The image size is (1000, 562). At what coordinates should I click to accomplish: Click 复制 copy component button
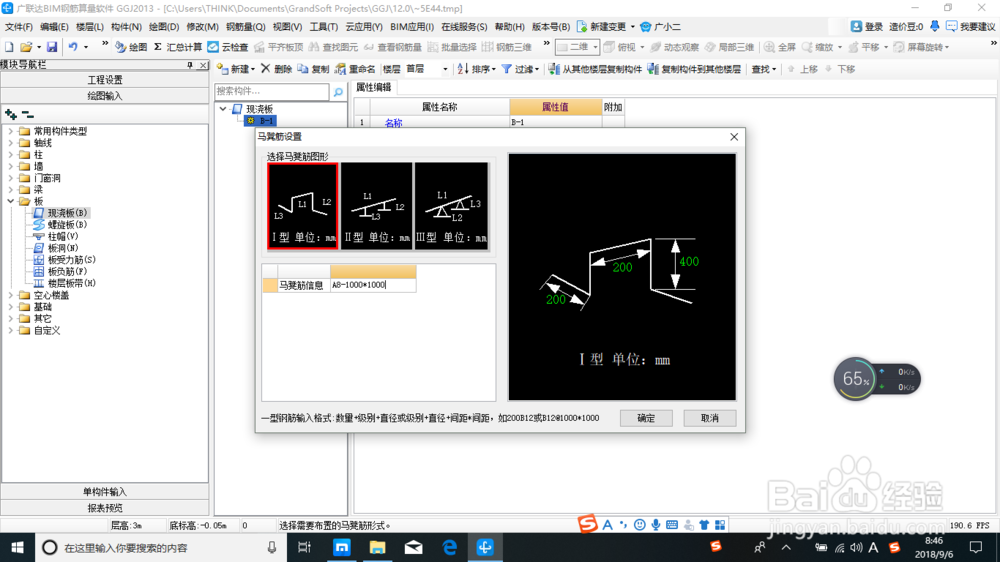pos(313,69)
